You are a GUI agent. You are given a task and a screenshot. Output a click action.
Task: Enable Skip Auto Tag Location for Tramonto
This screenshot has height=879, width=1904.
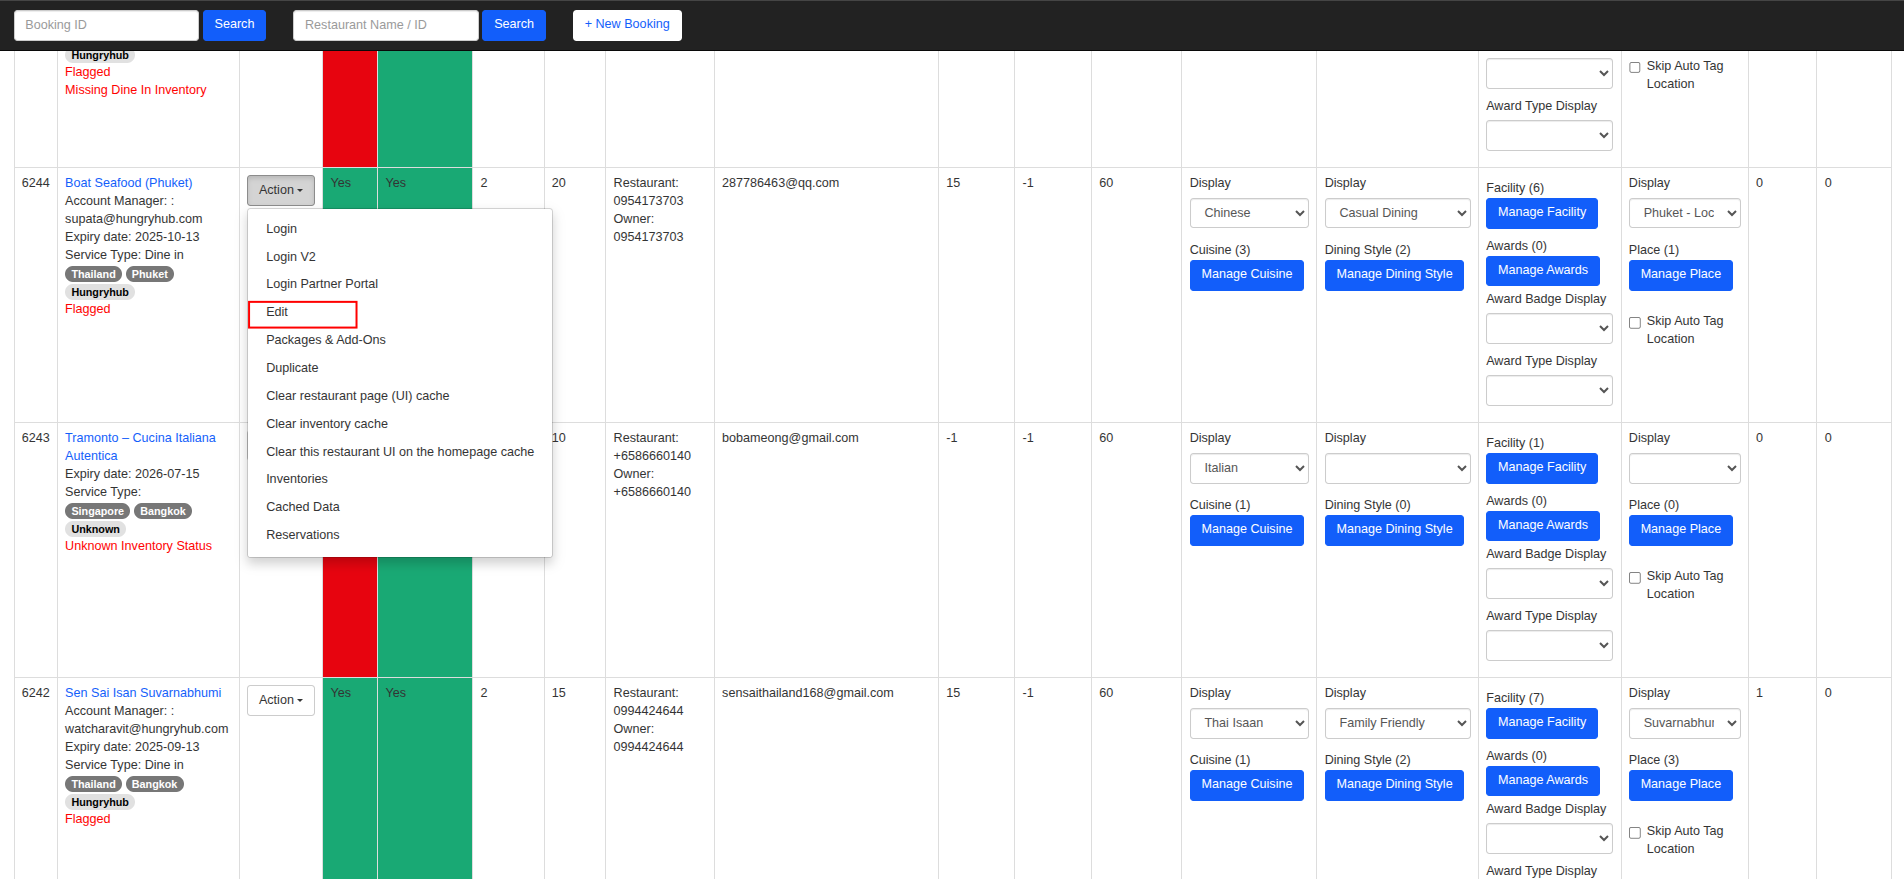(x=1635, y=578)
